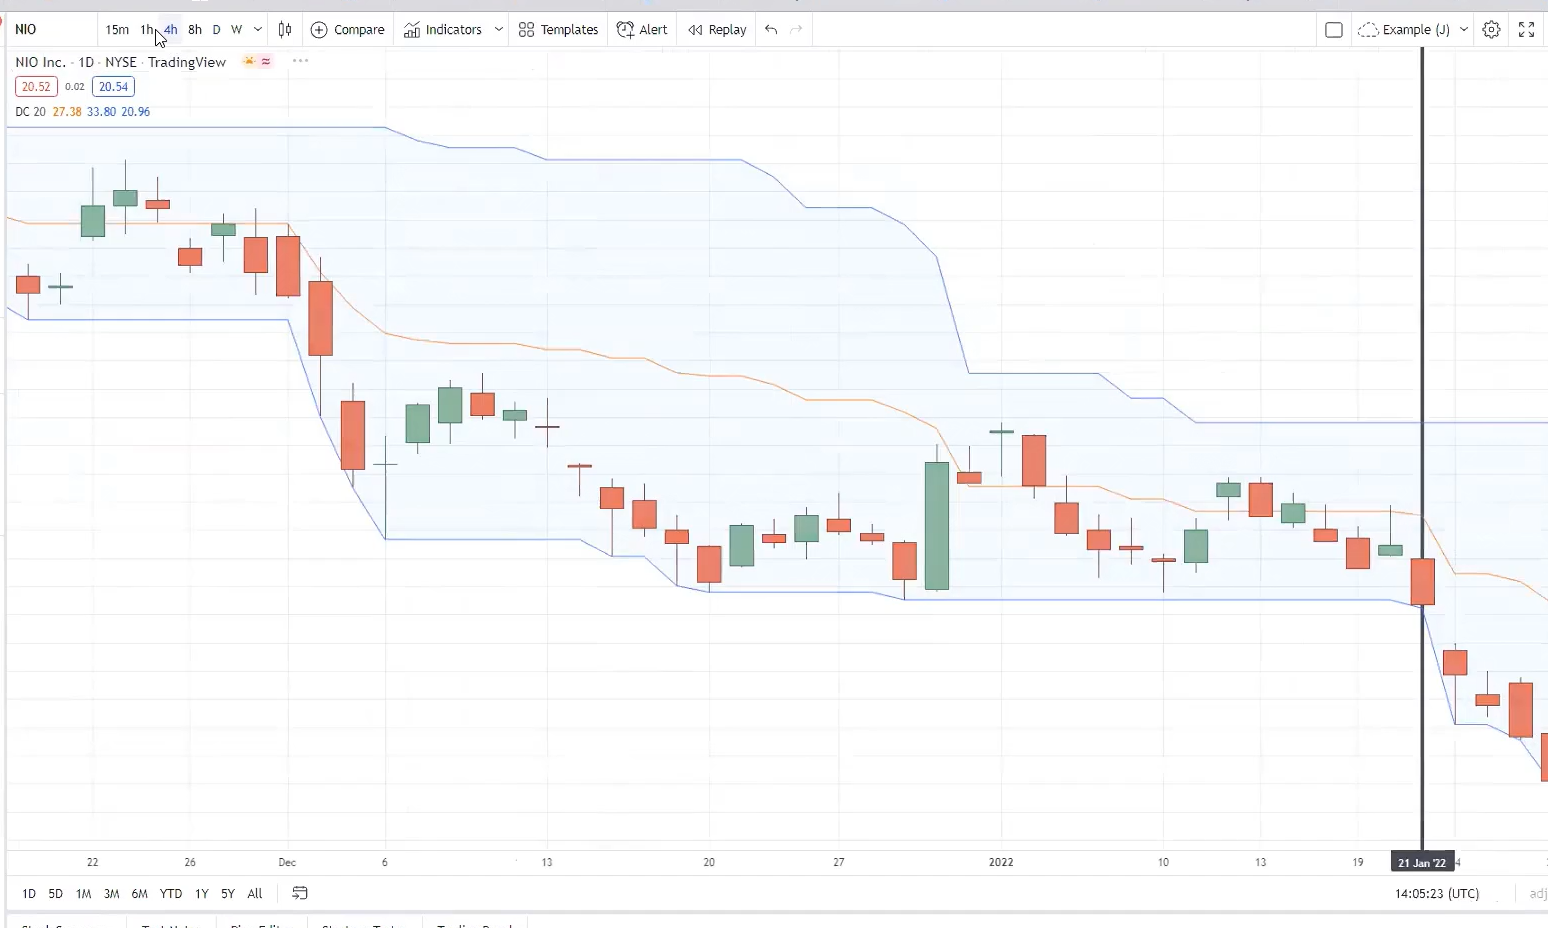Set date range to 5D
Screen dimensions: 1548x928
(x=56, y=894)
